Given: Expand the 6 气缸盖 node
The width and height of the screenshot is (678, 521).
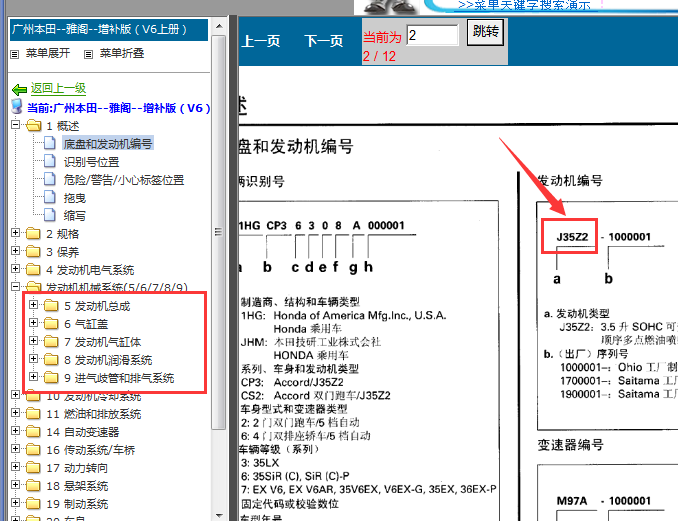Looking at the screenshot, I should [33, 323].
